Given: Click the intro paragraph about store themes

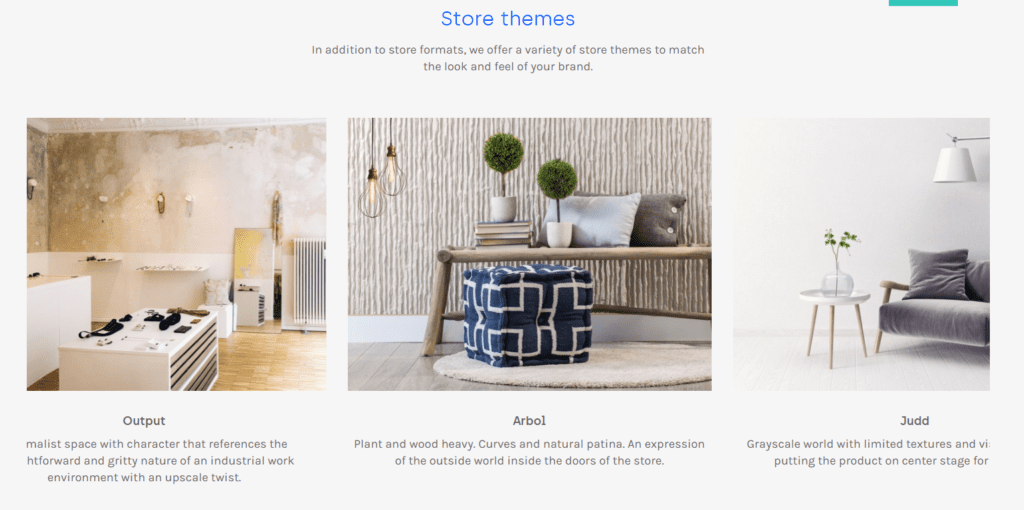Looking at the screenshot, I should tap(508, 58).
